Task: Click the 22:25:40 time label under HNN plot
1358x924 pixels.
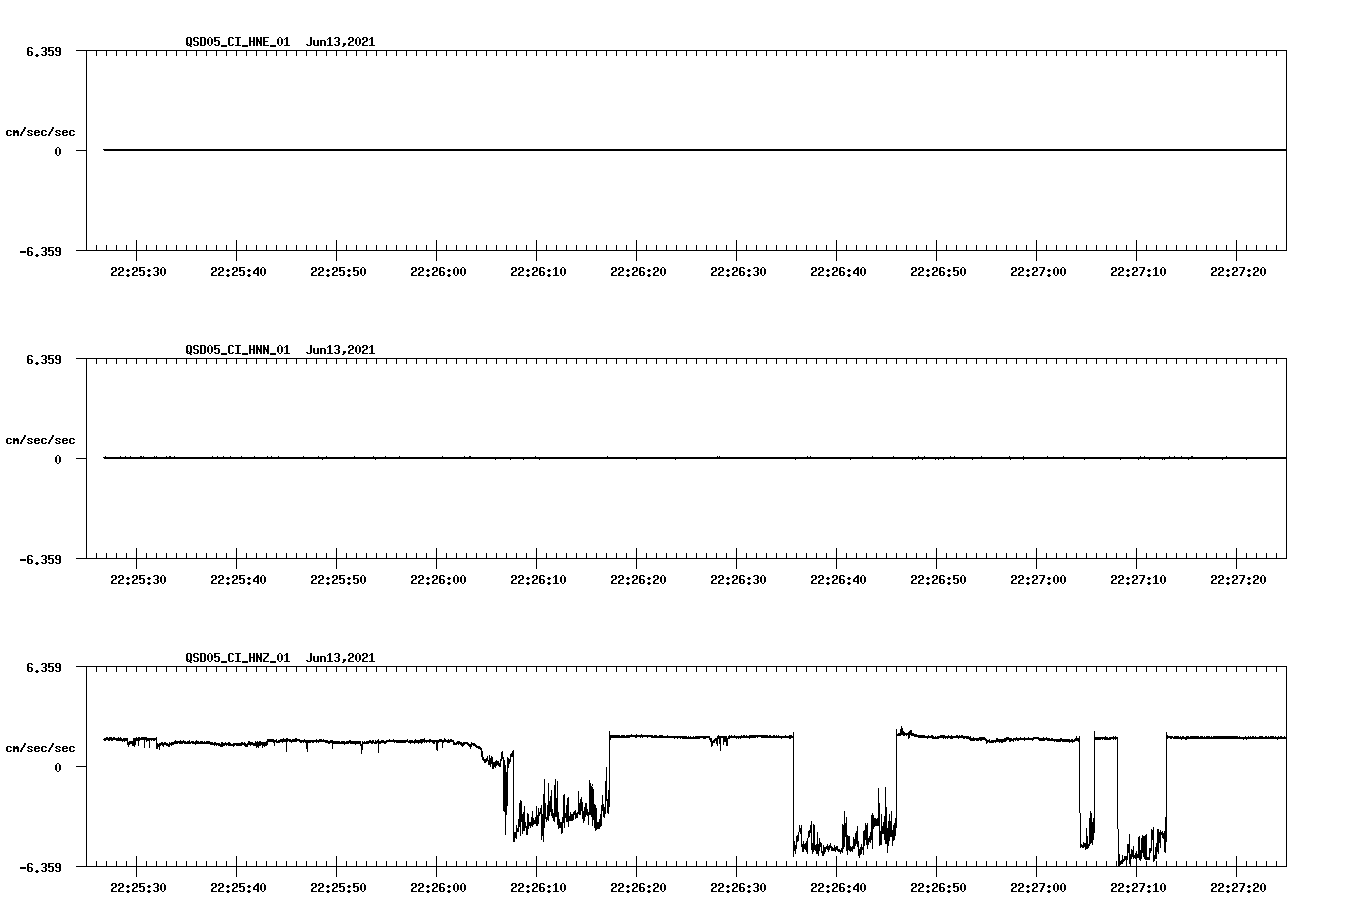Action: pyautogui.click(x=238, y=580)
